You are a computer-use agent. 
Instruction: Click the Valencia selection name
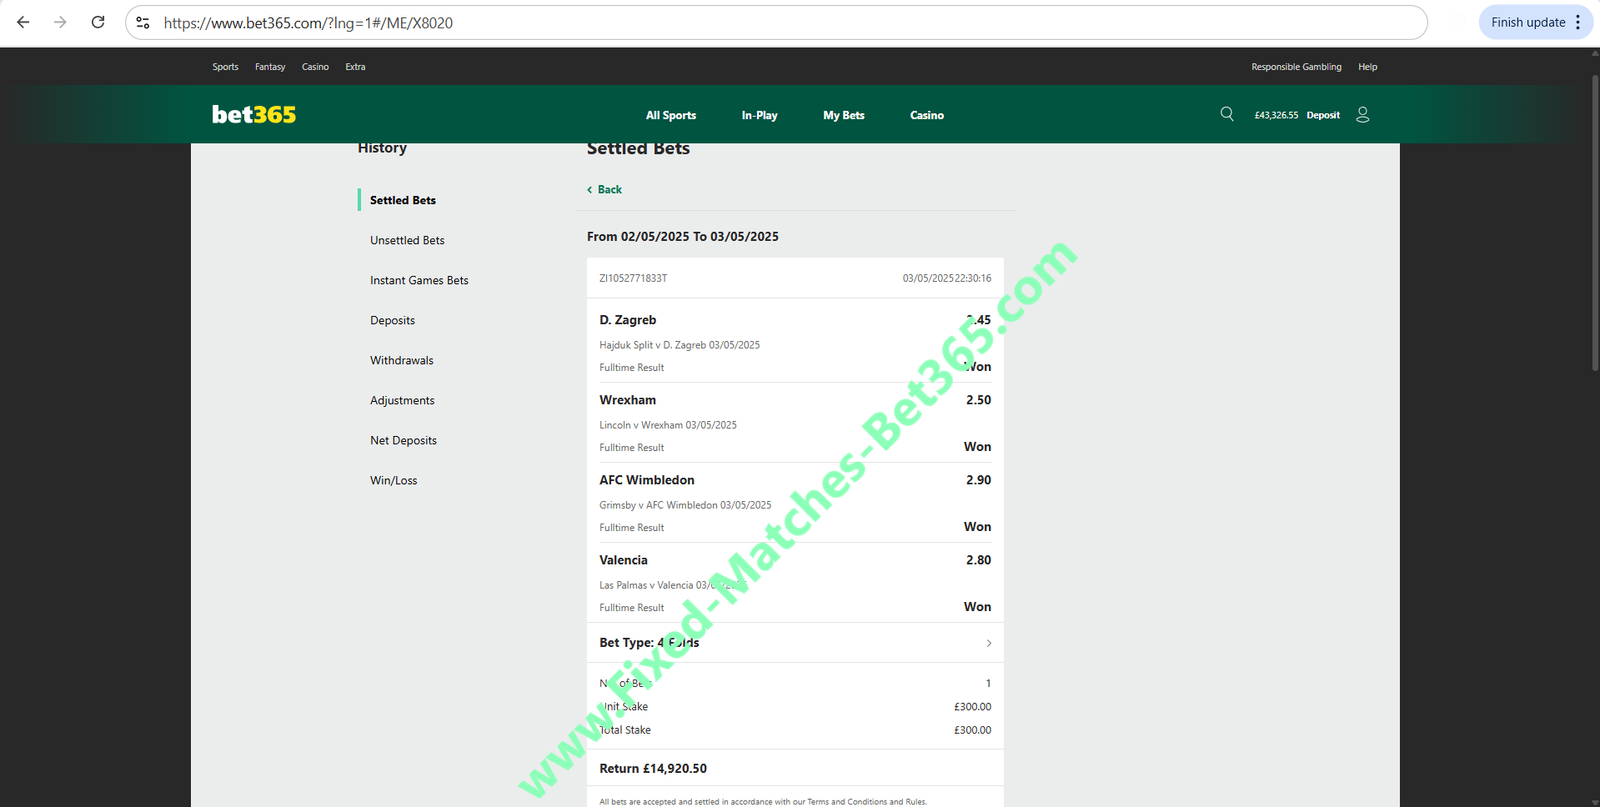tap(624, 560)
